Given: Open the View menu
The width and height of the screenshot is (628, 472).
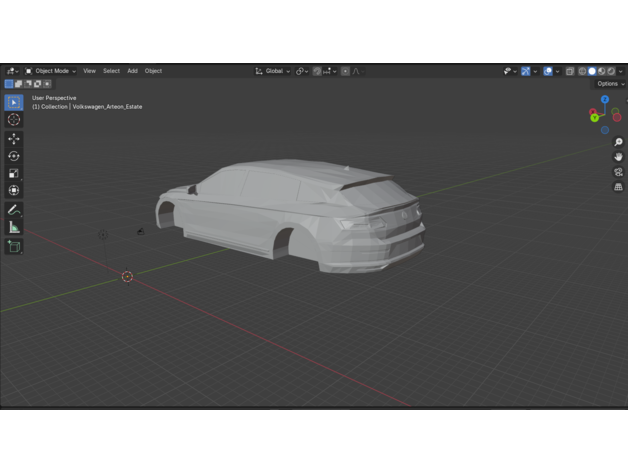Looking at the screenshot, I should [89, 71].
